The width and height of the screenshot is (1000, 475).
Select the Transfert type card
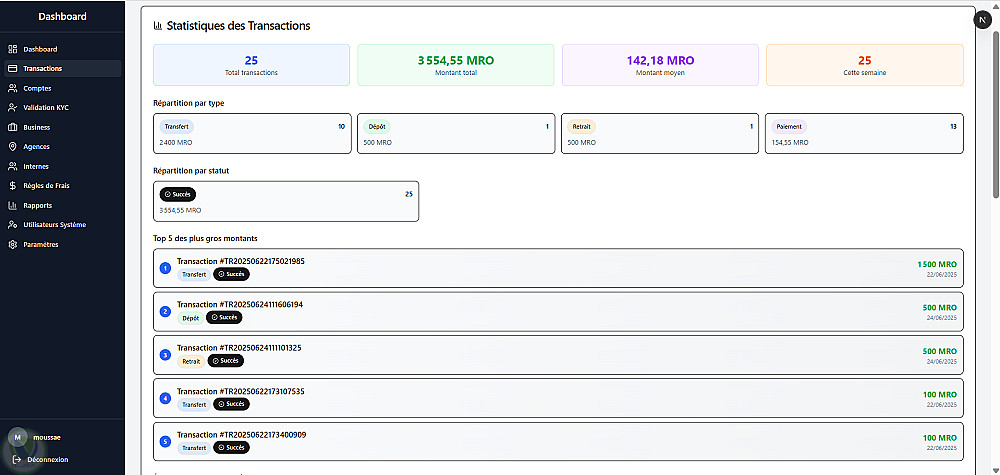[252, 133]
